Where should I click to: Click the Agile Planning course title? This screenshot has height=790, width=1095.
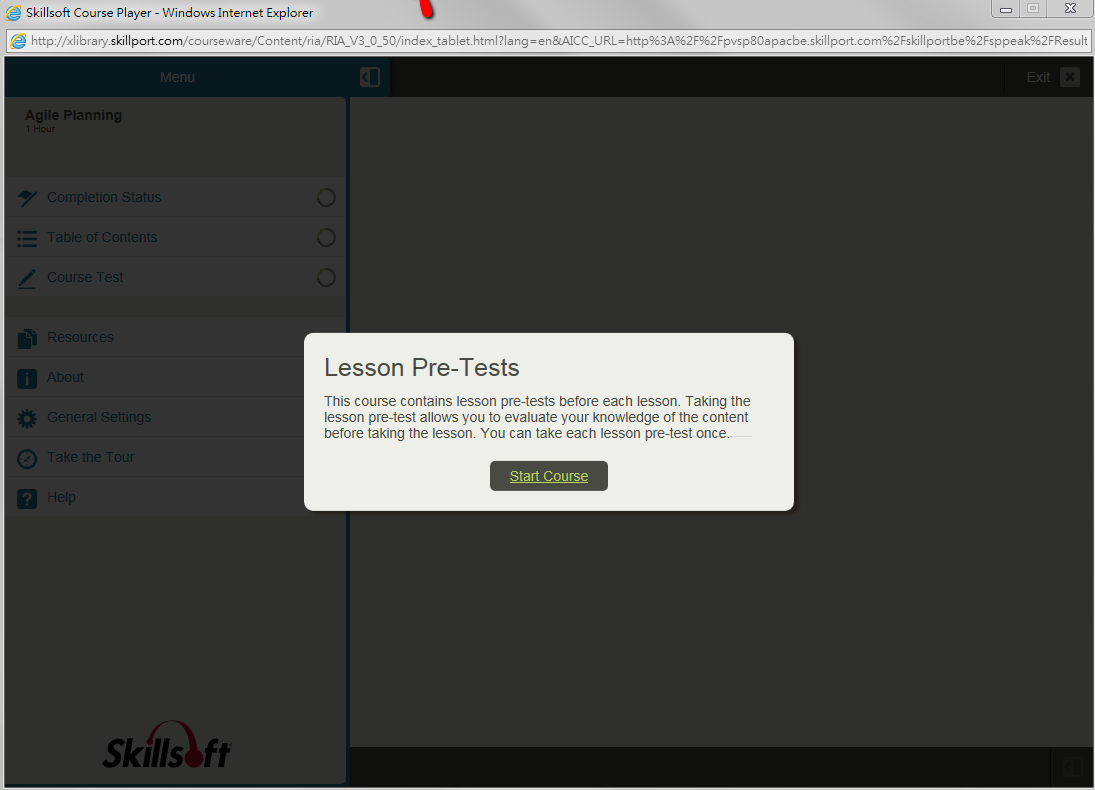pos(73,115)
